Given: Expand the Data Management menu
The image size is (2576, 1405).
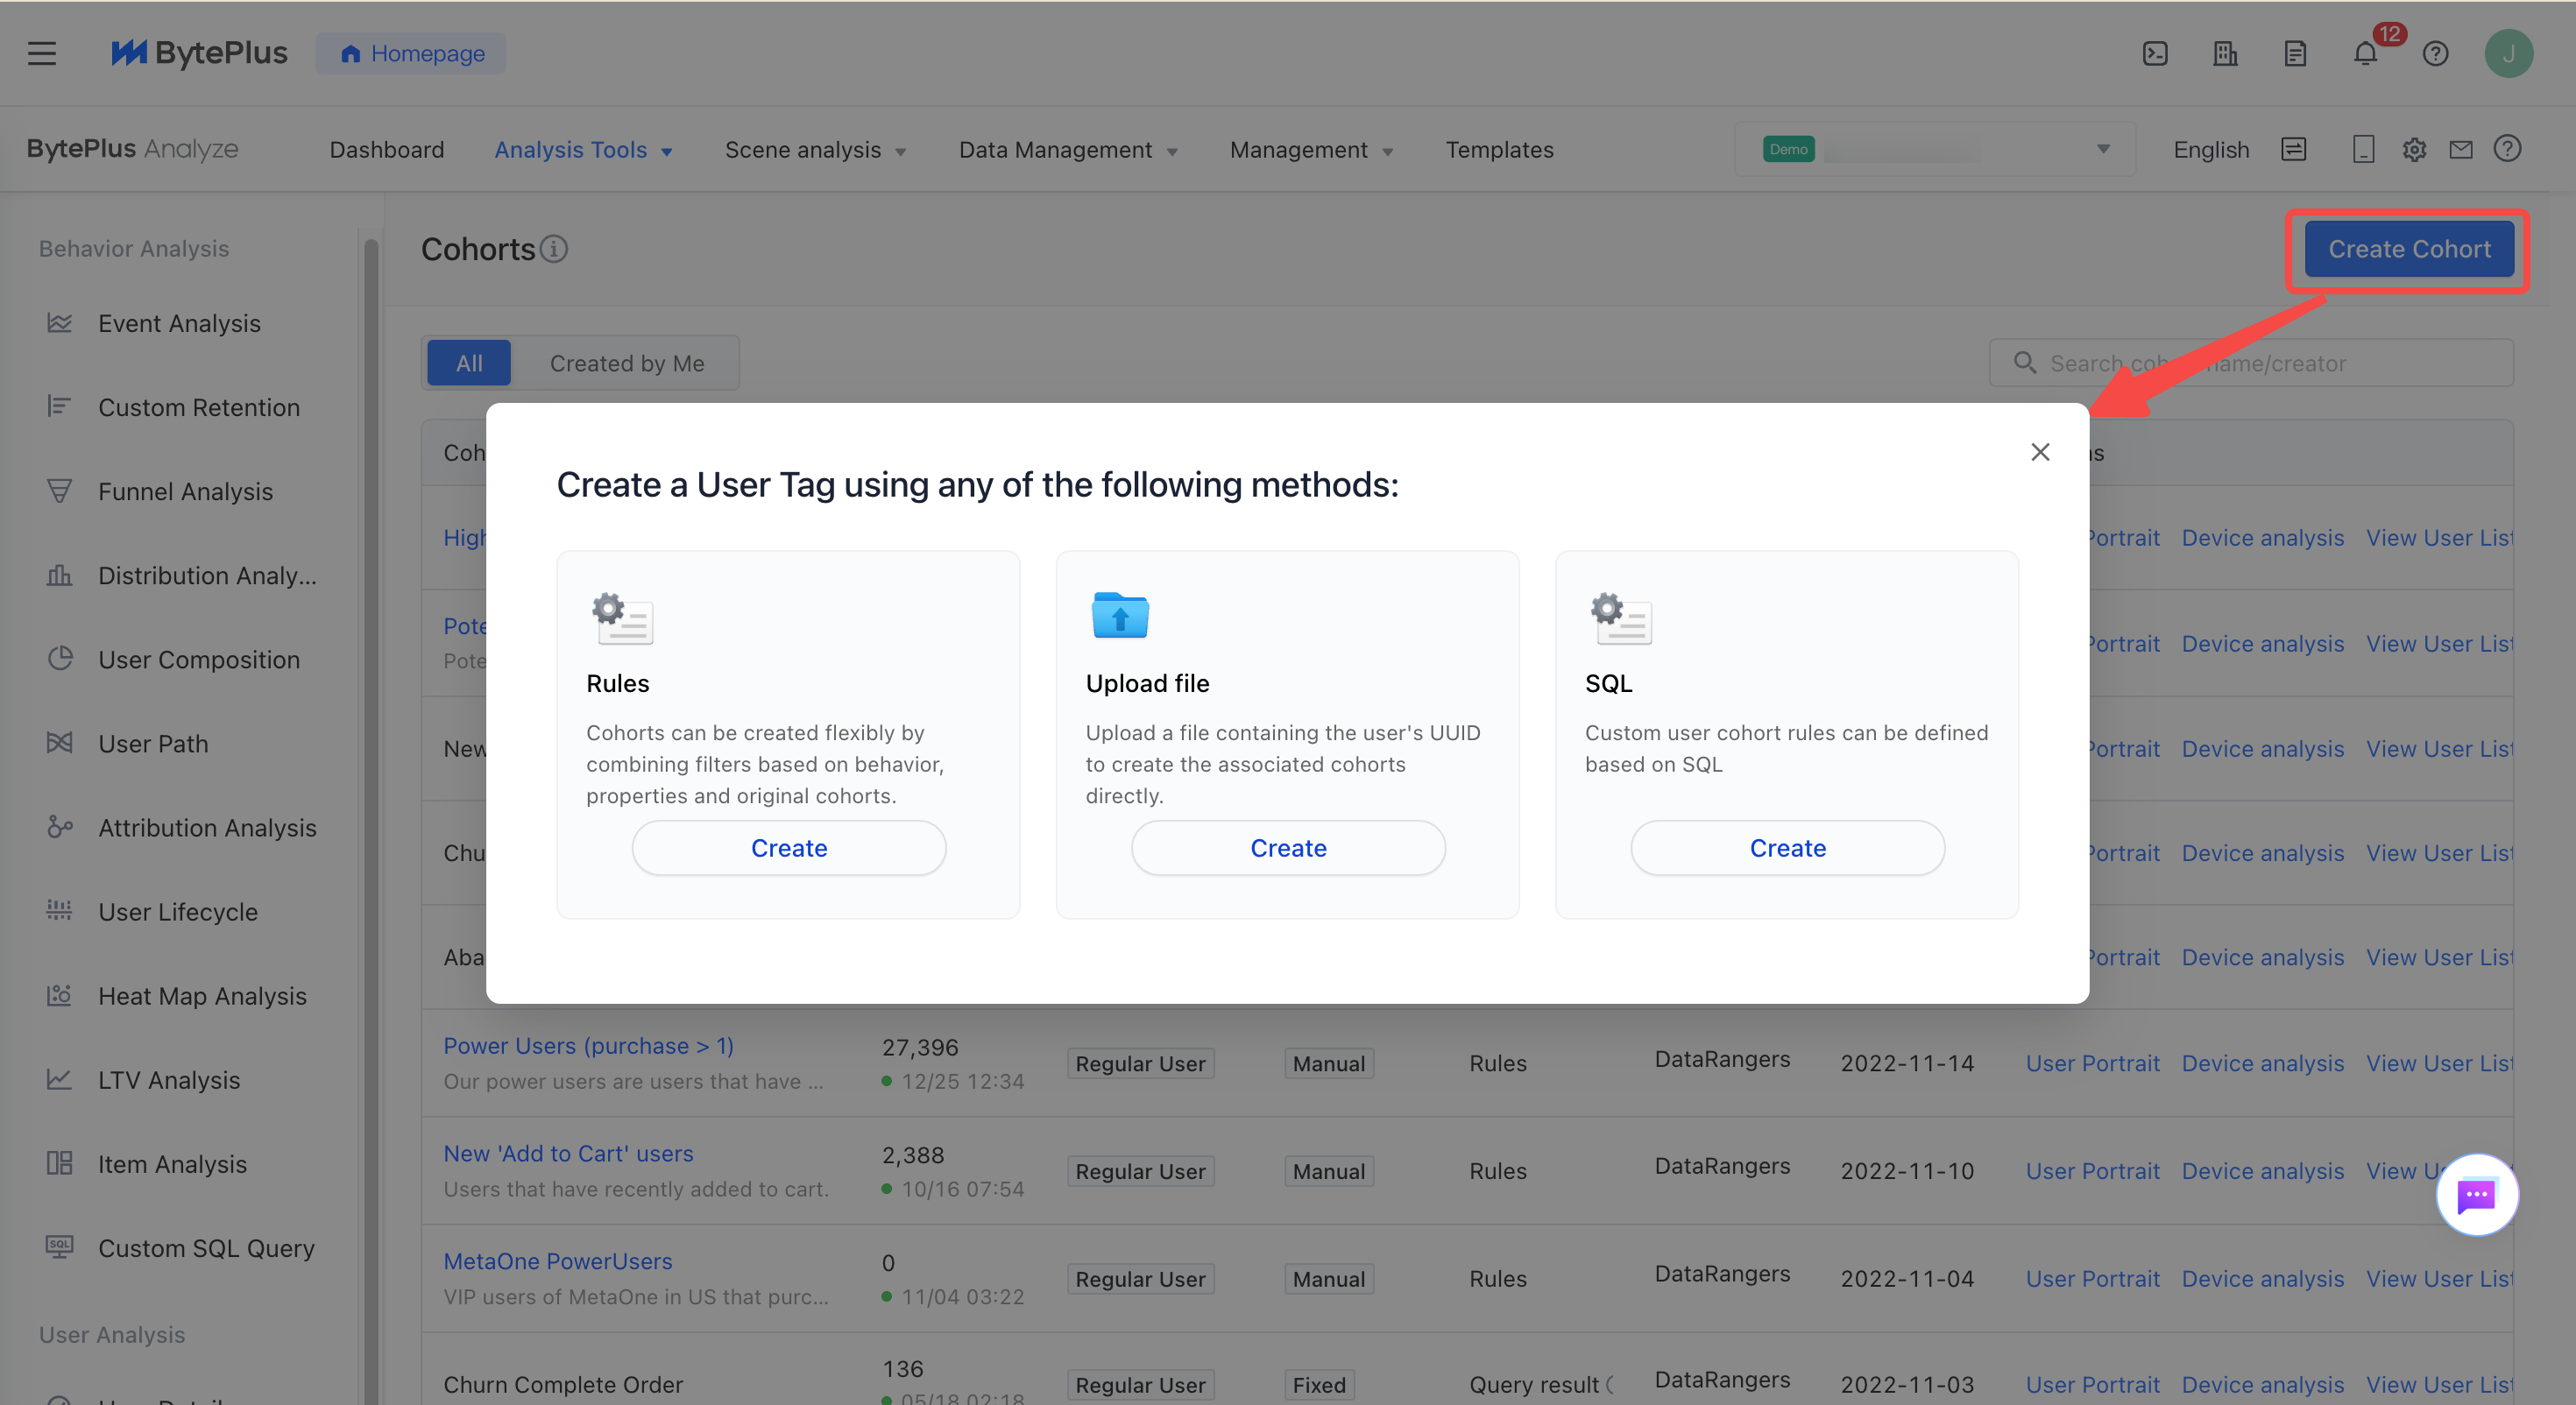Looking at the screenshot, I should tap(1068, 150).
